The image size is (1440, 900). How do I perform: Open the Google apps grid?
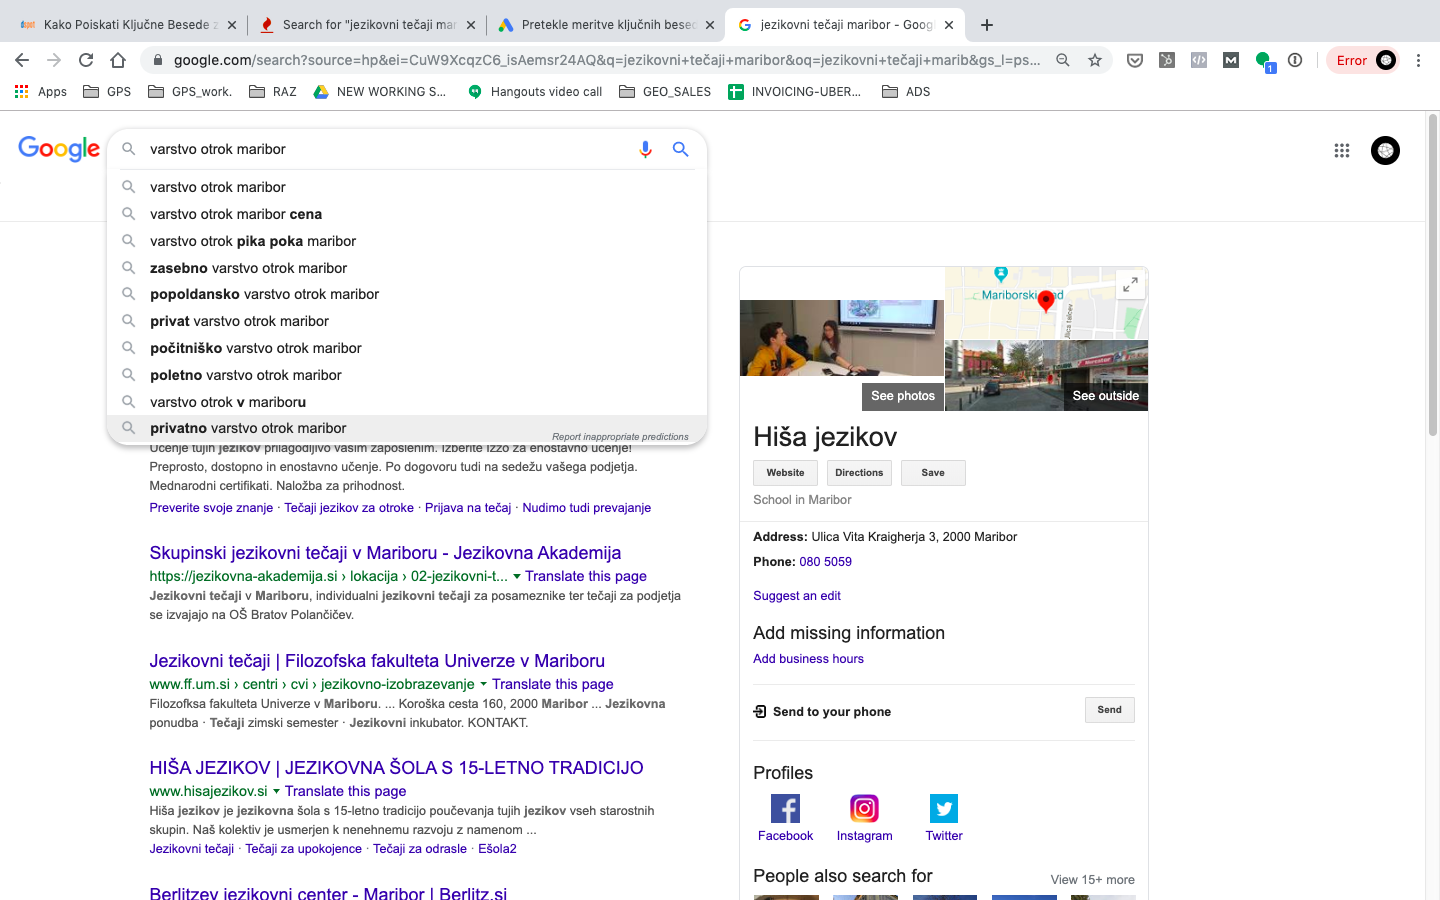tap(1342, 150)
